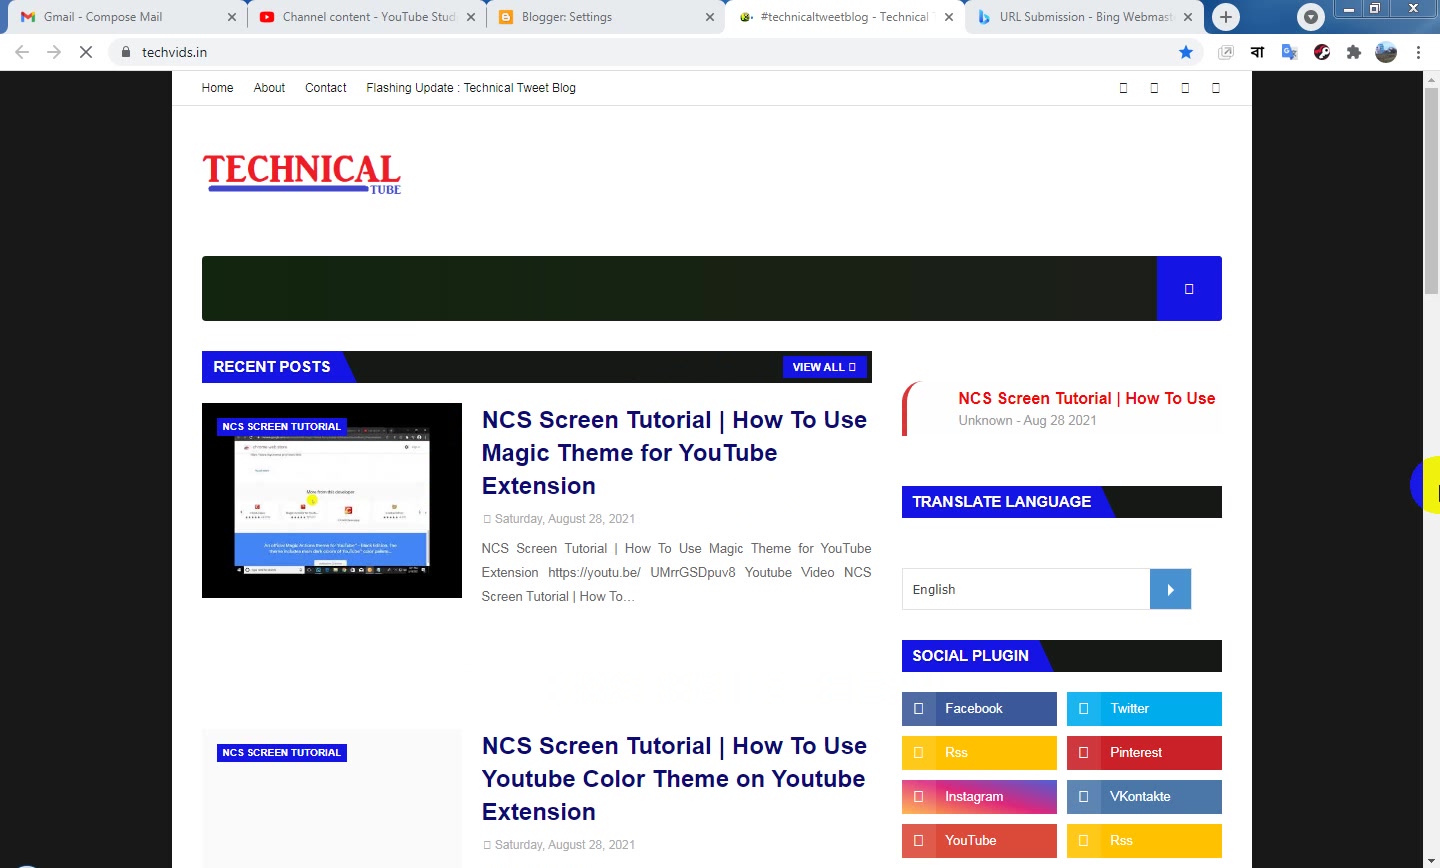
Task: Switch to Channel content YouTube Studio tab
Action: tap(367, 17)
